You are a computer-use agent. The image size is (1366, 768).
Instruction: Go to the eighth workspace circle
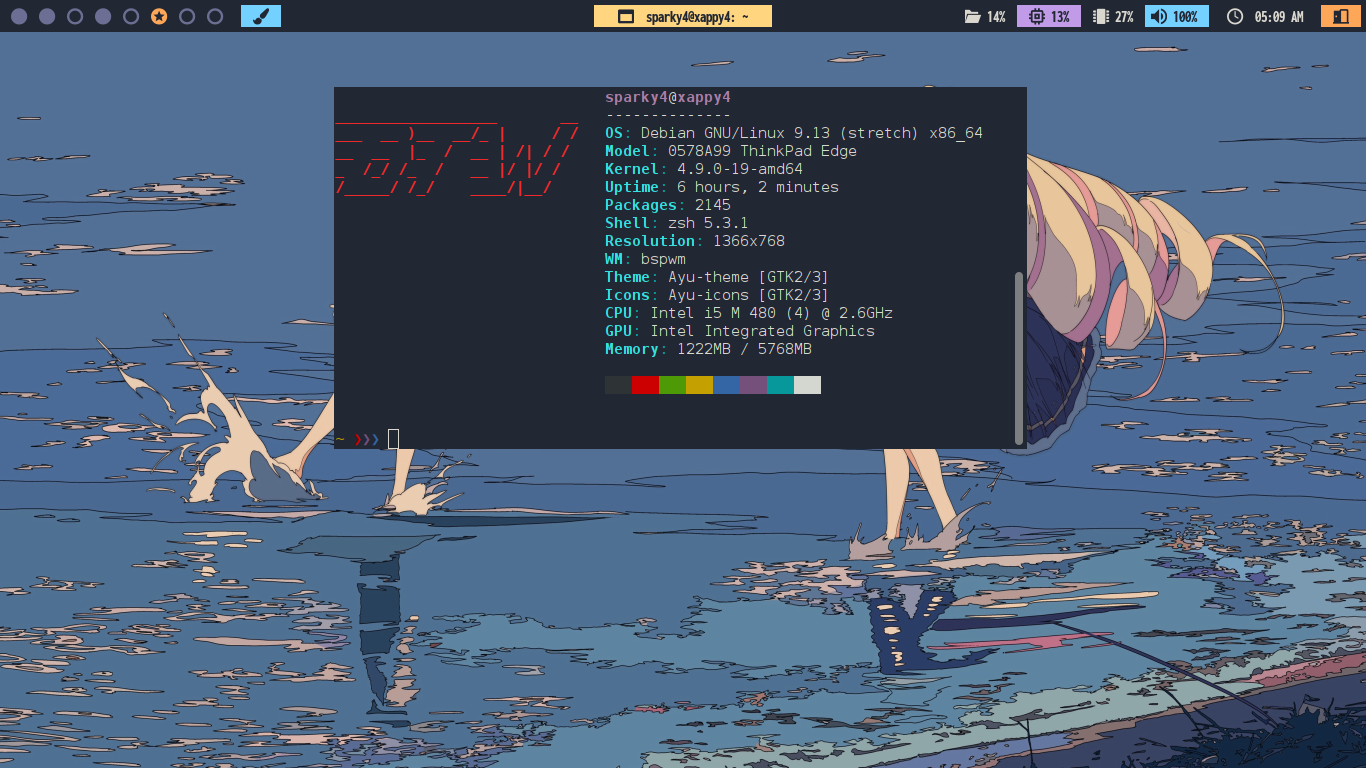tap(215, 16)
